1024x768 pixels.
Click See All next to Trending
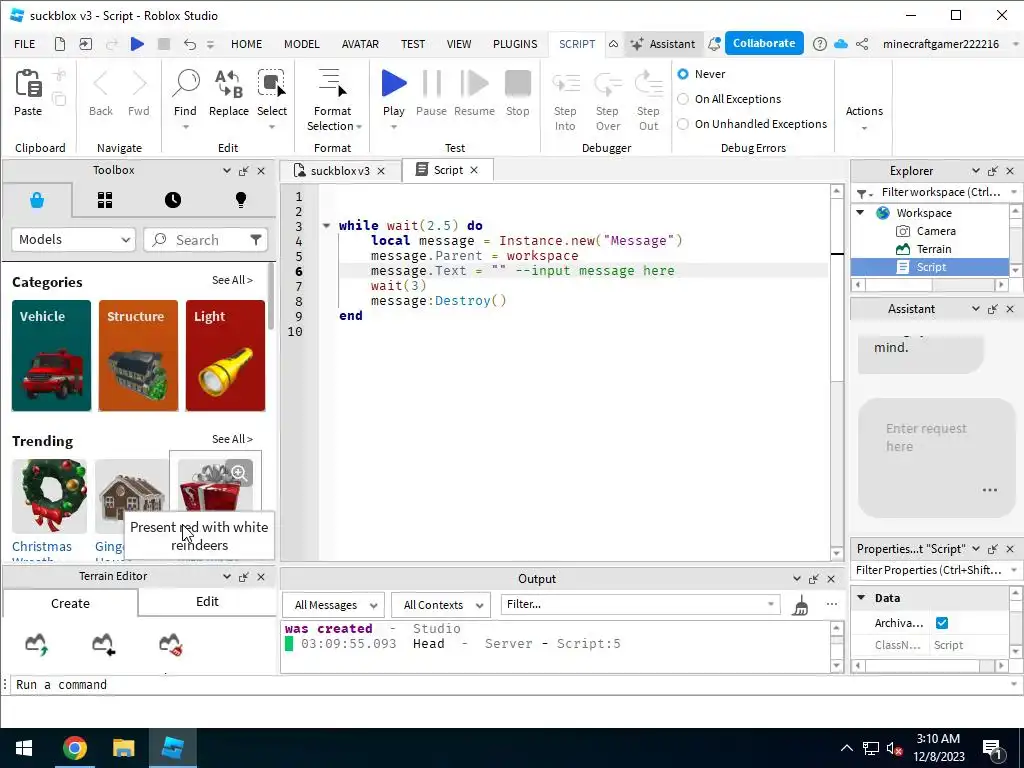point(232,440)
